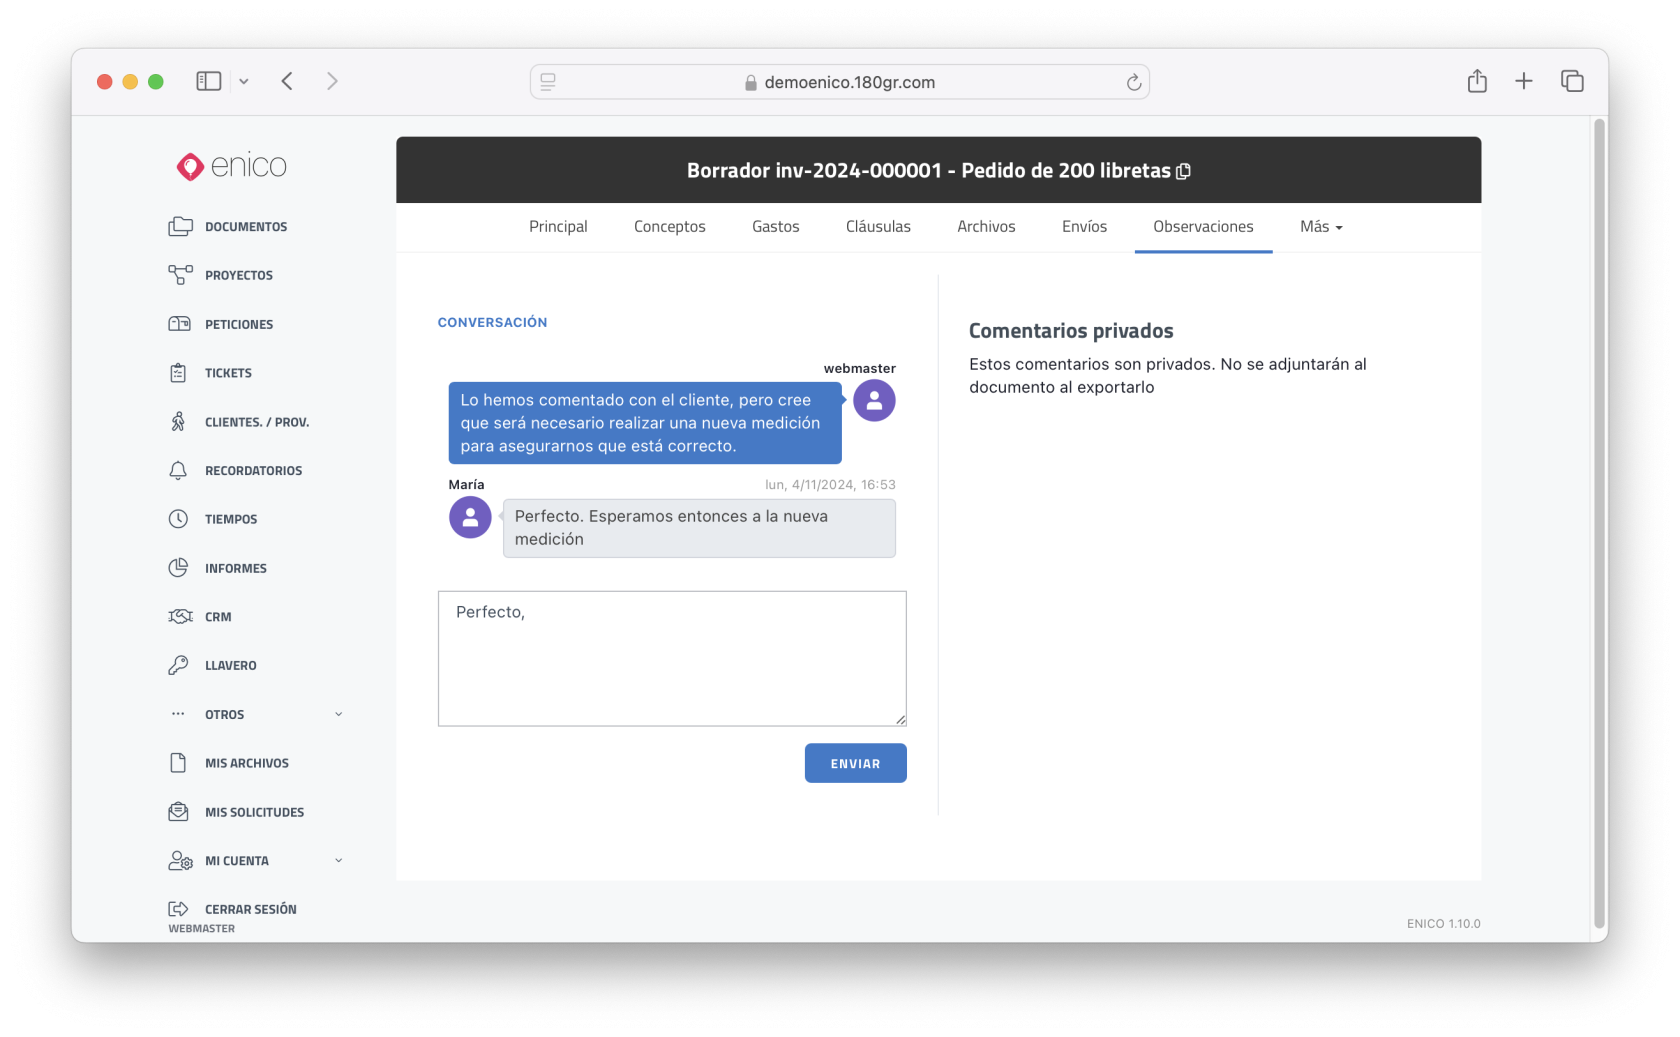
Task: Open Tickets clipboard icon
Action: tap(178, 373)
